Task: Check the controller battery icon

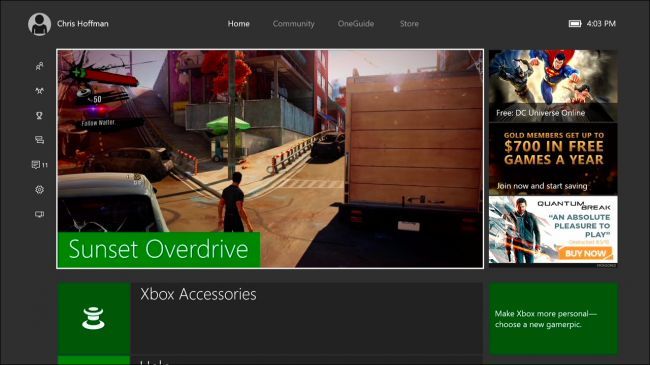Action: (575, 24)
